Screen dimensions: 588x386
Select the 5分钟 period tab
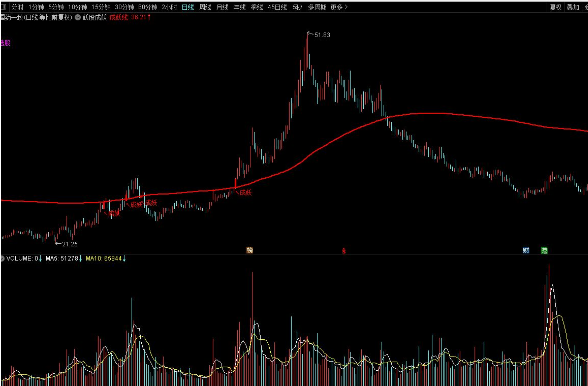click(x=56, y=7)
